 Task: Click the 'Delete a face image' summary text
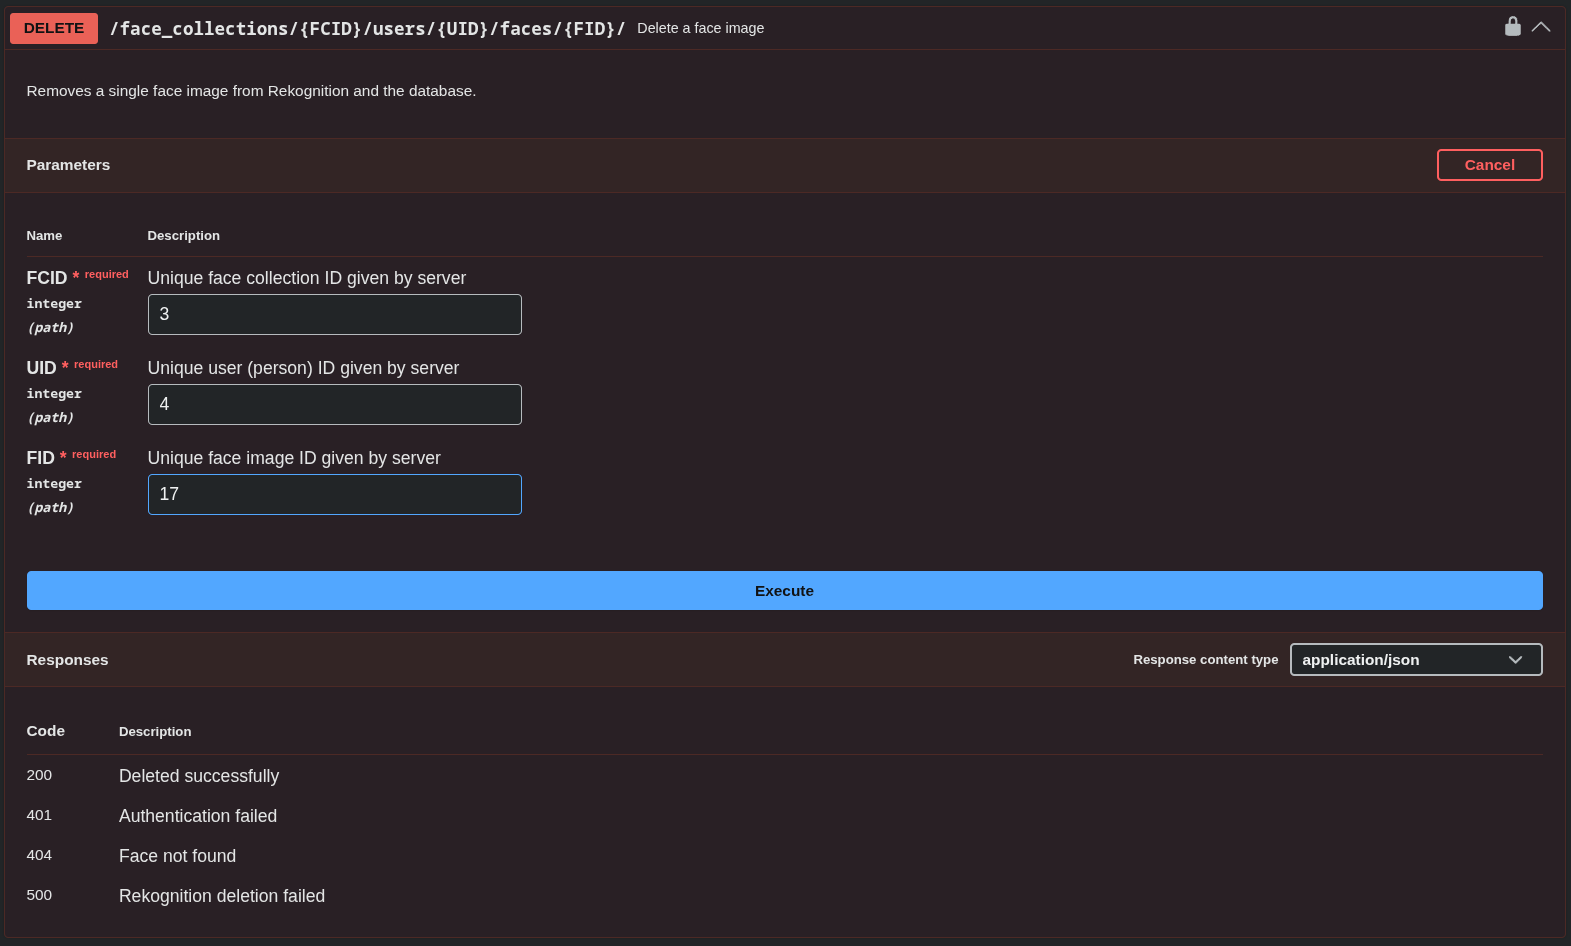pos(700,28)
